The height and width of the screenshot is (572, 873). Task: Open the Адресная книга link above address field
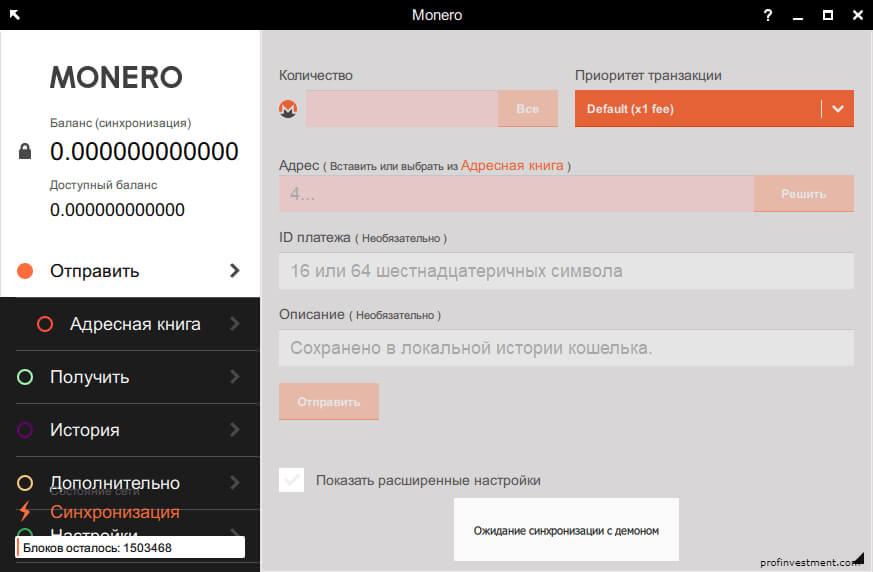512,165
